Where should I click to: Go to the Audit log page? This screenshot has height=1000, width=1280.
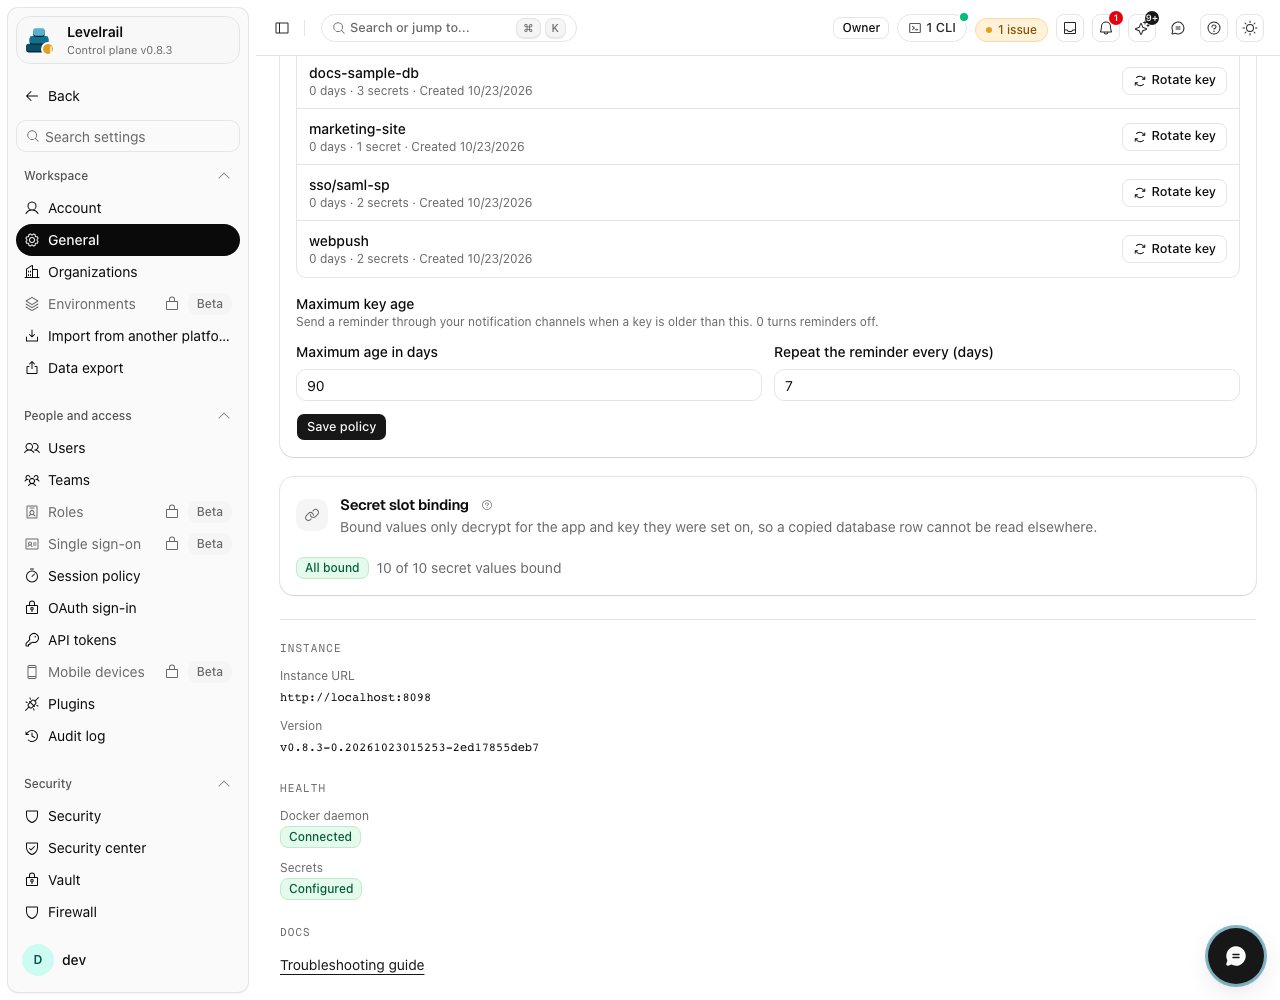128,736
